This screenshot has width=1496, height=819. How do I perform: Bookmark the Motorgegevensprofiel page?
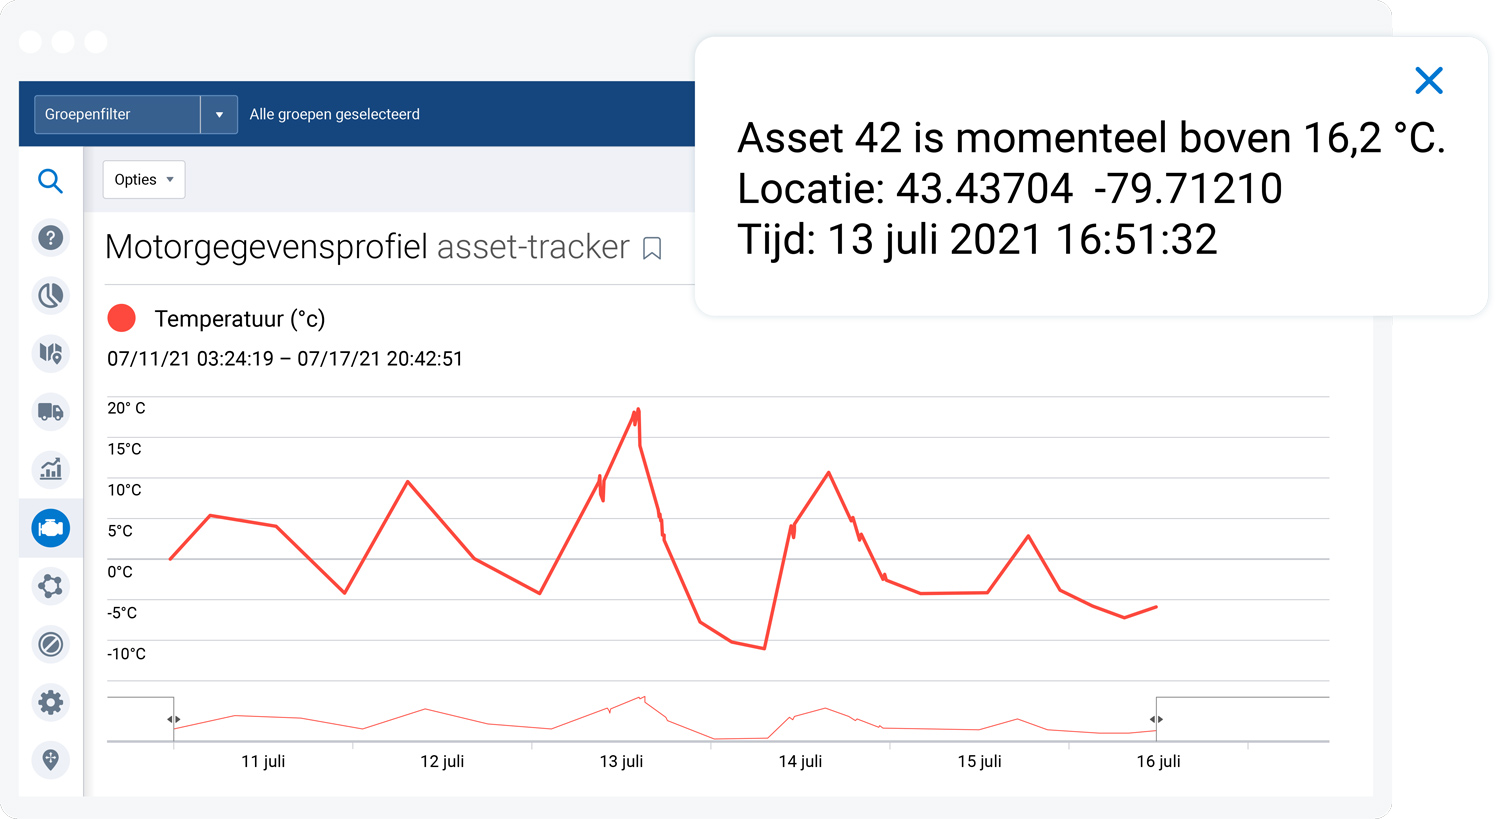652,248
